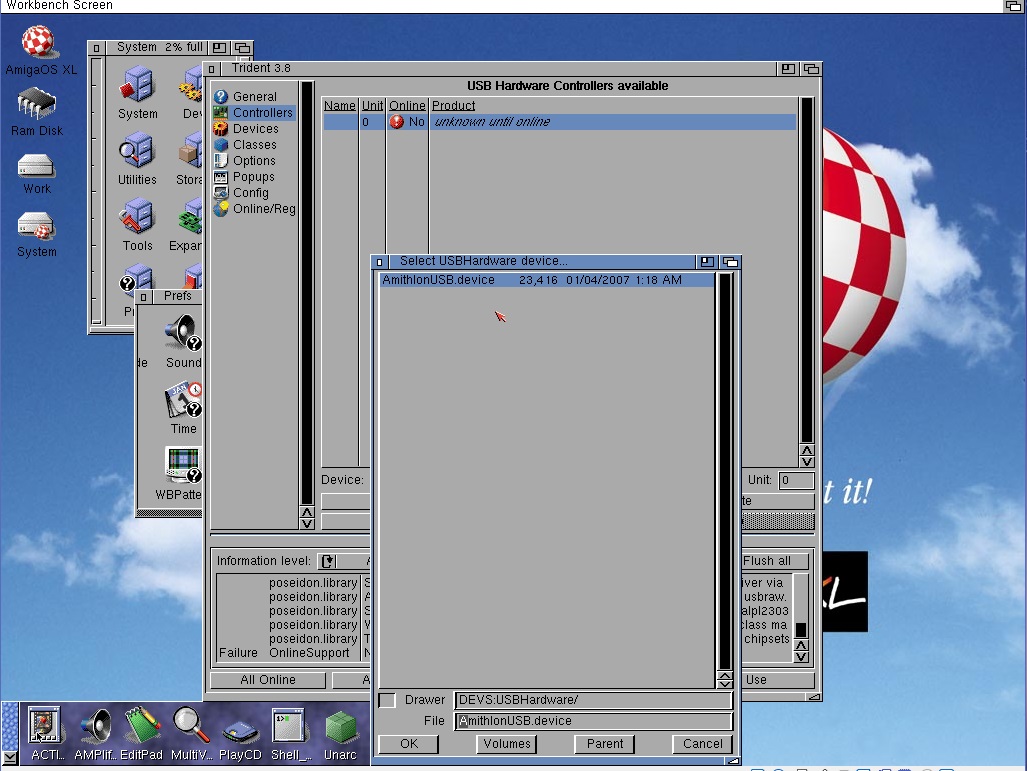
Task: Click OK in the file requester
Action: point(409,743)
